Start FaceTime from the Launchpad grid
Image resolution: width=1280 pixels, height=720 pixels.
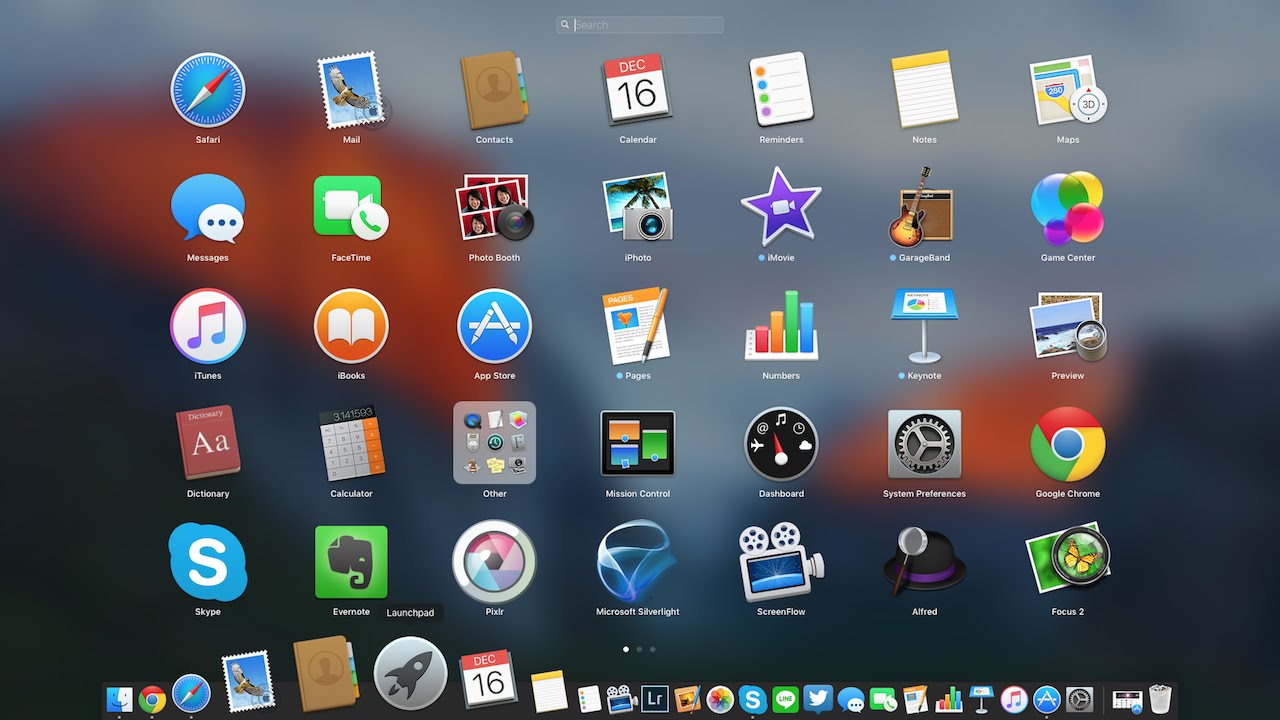(x=351, y=208)
